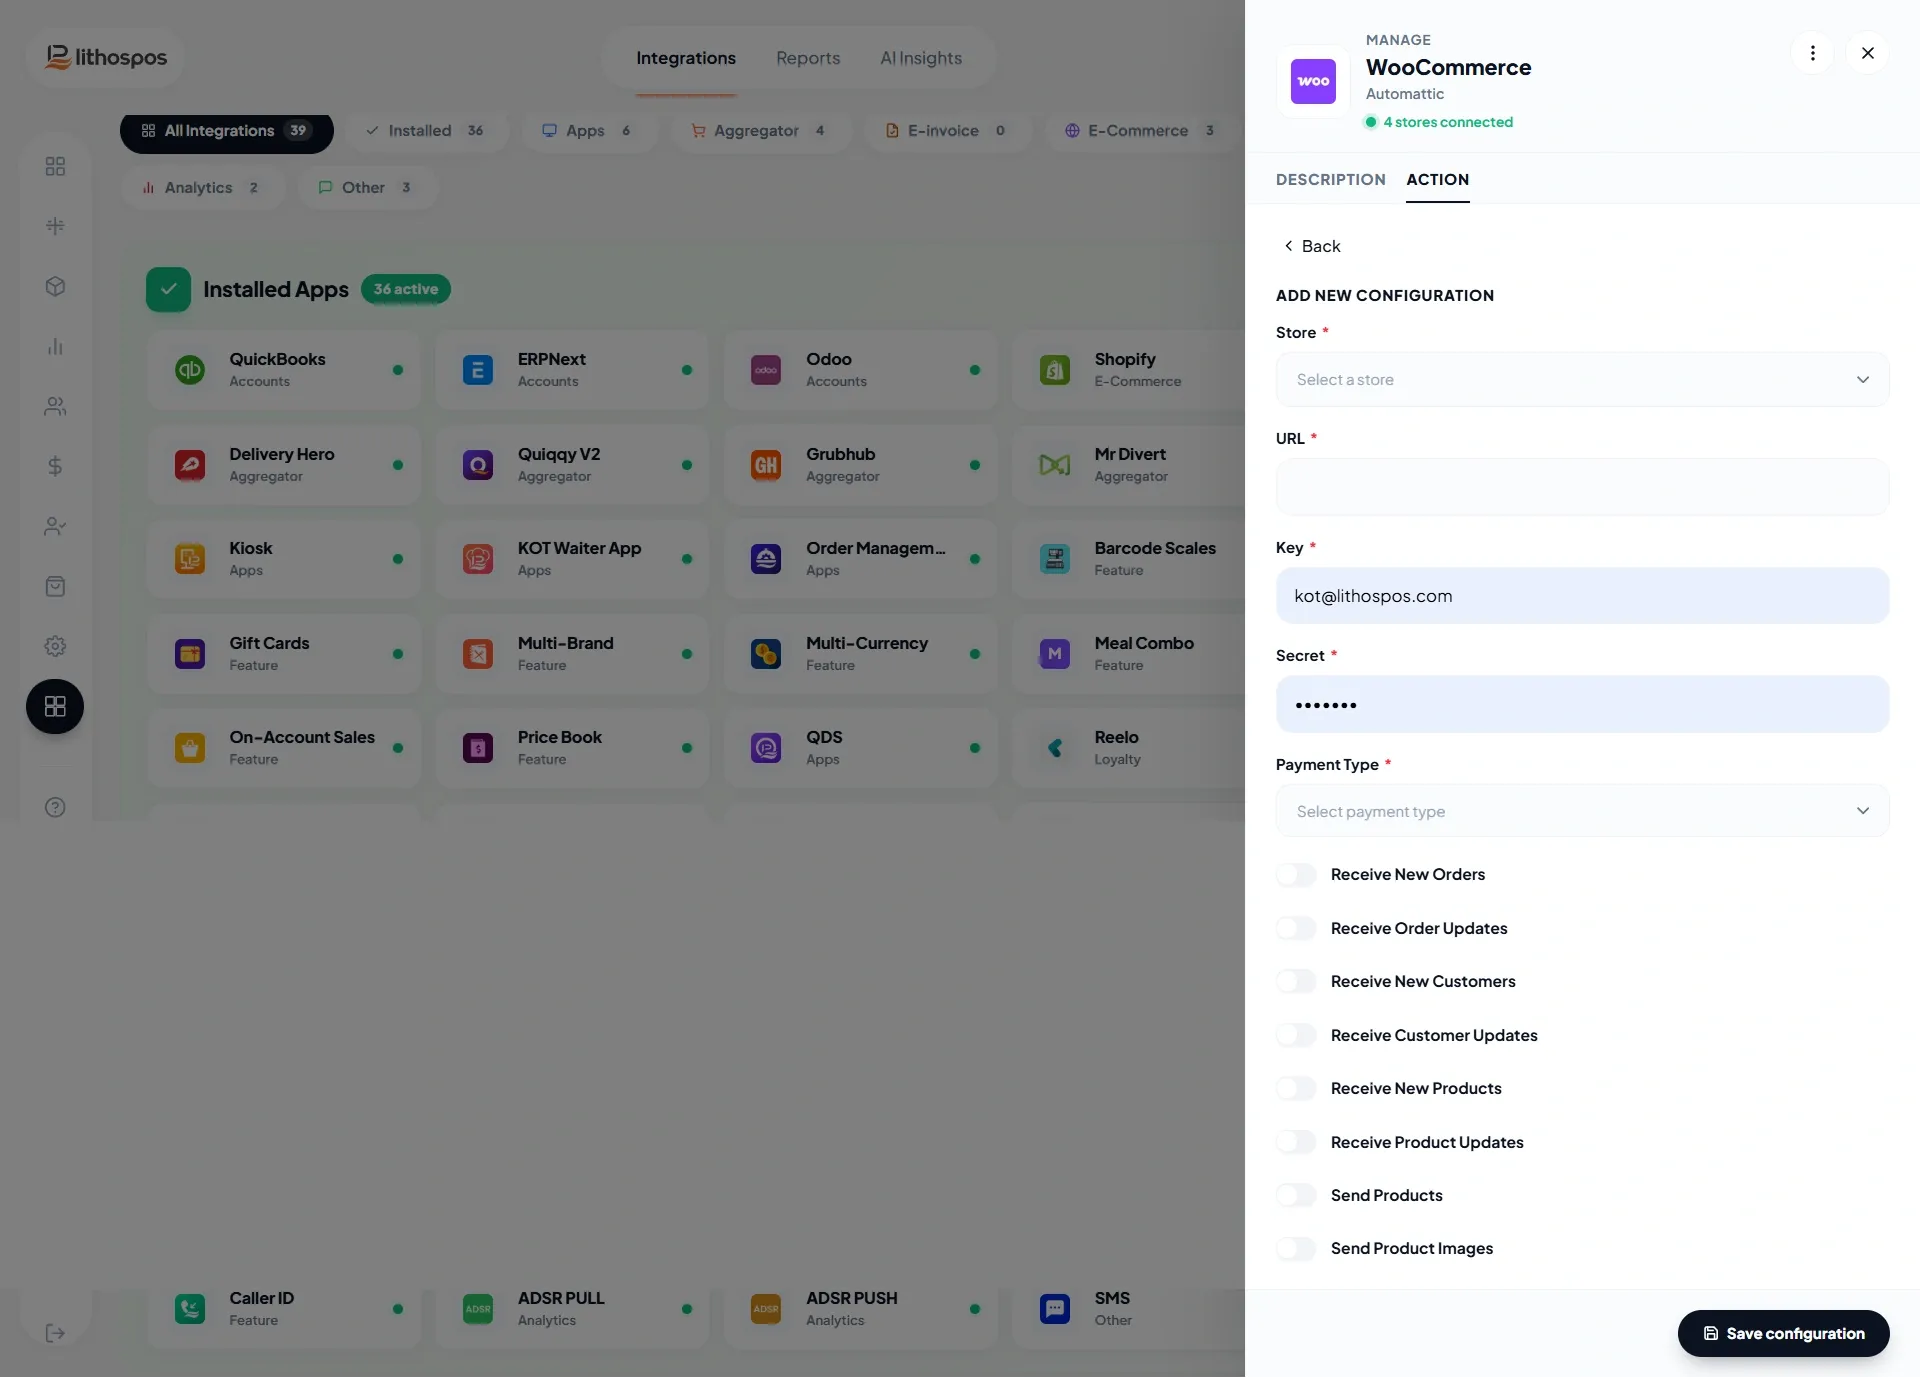Switch to the DESCRIPTION tab
The width and height of the screenshot is (1920, 1378).
pos(1330,180)
